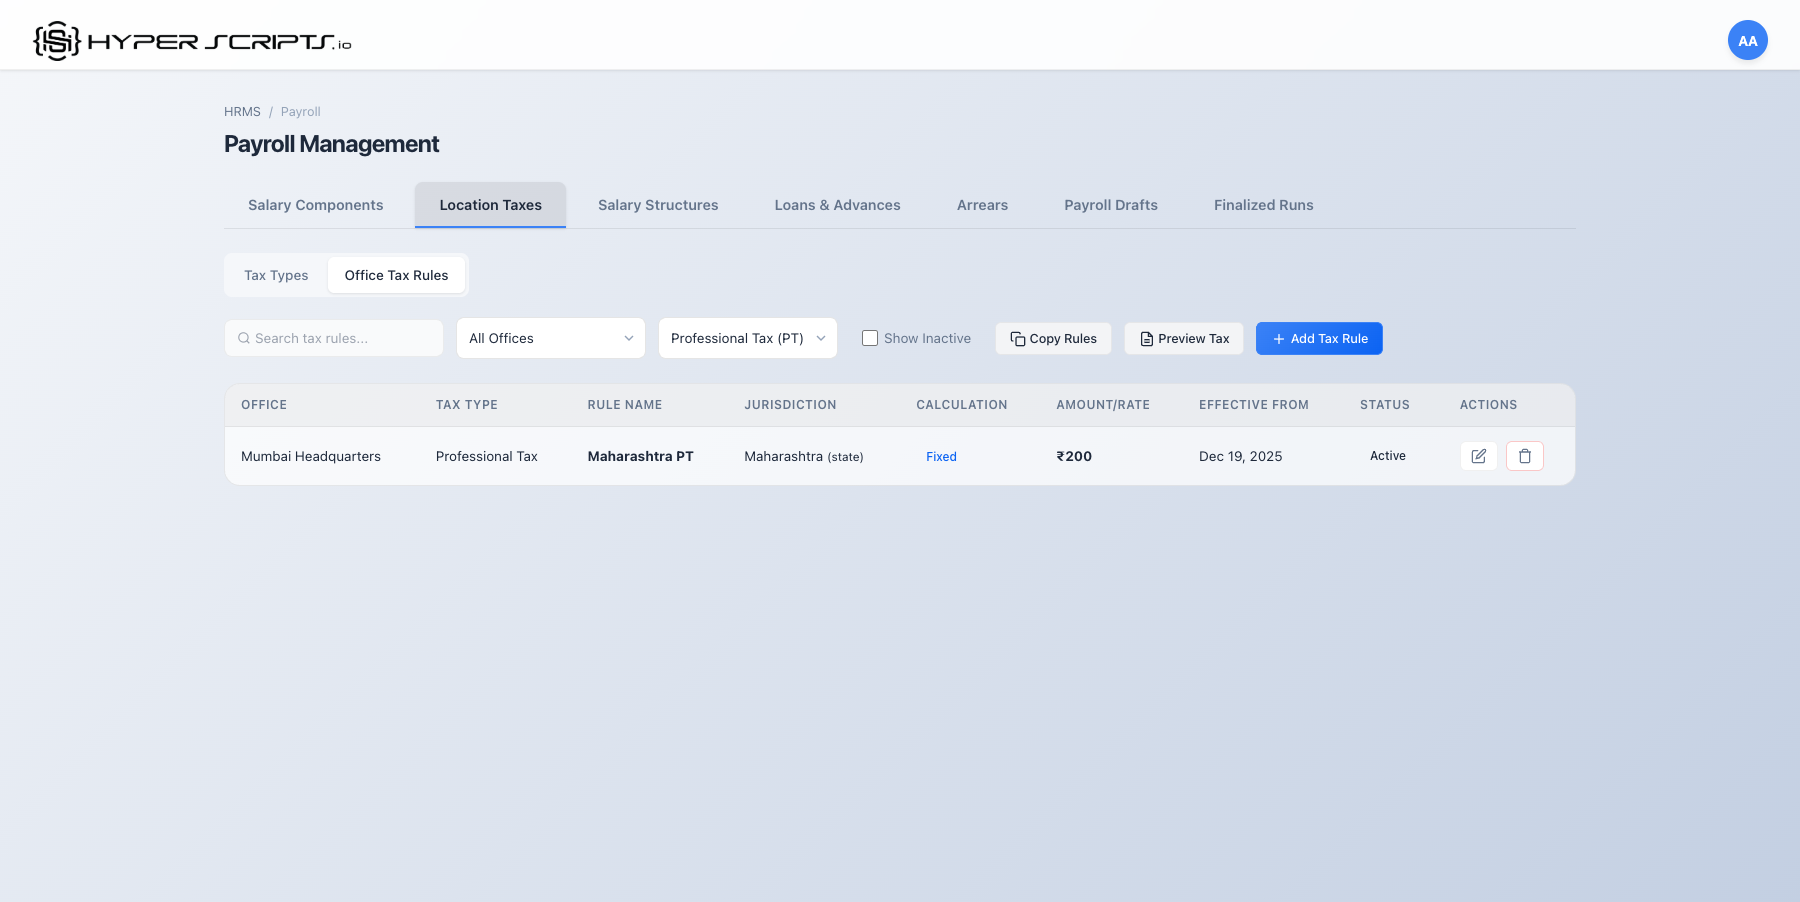1800x902 pixels.
Task: Click the HRMS breadcrumb link
Action: [242, 112]
